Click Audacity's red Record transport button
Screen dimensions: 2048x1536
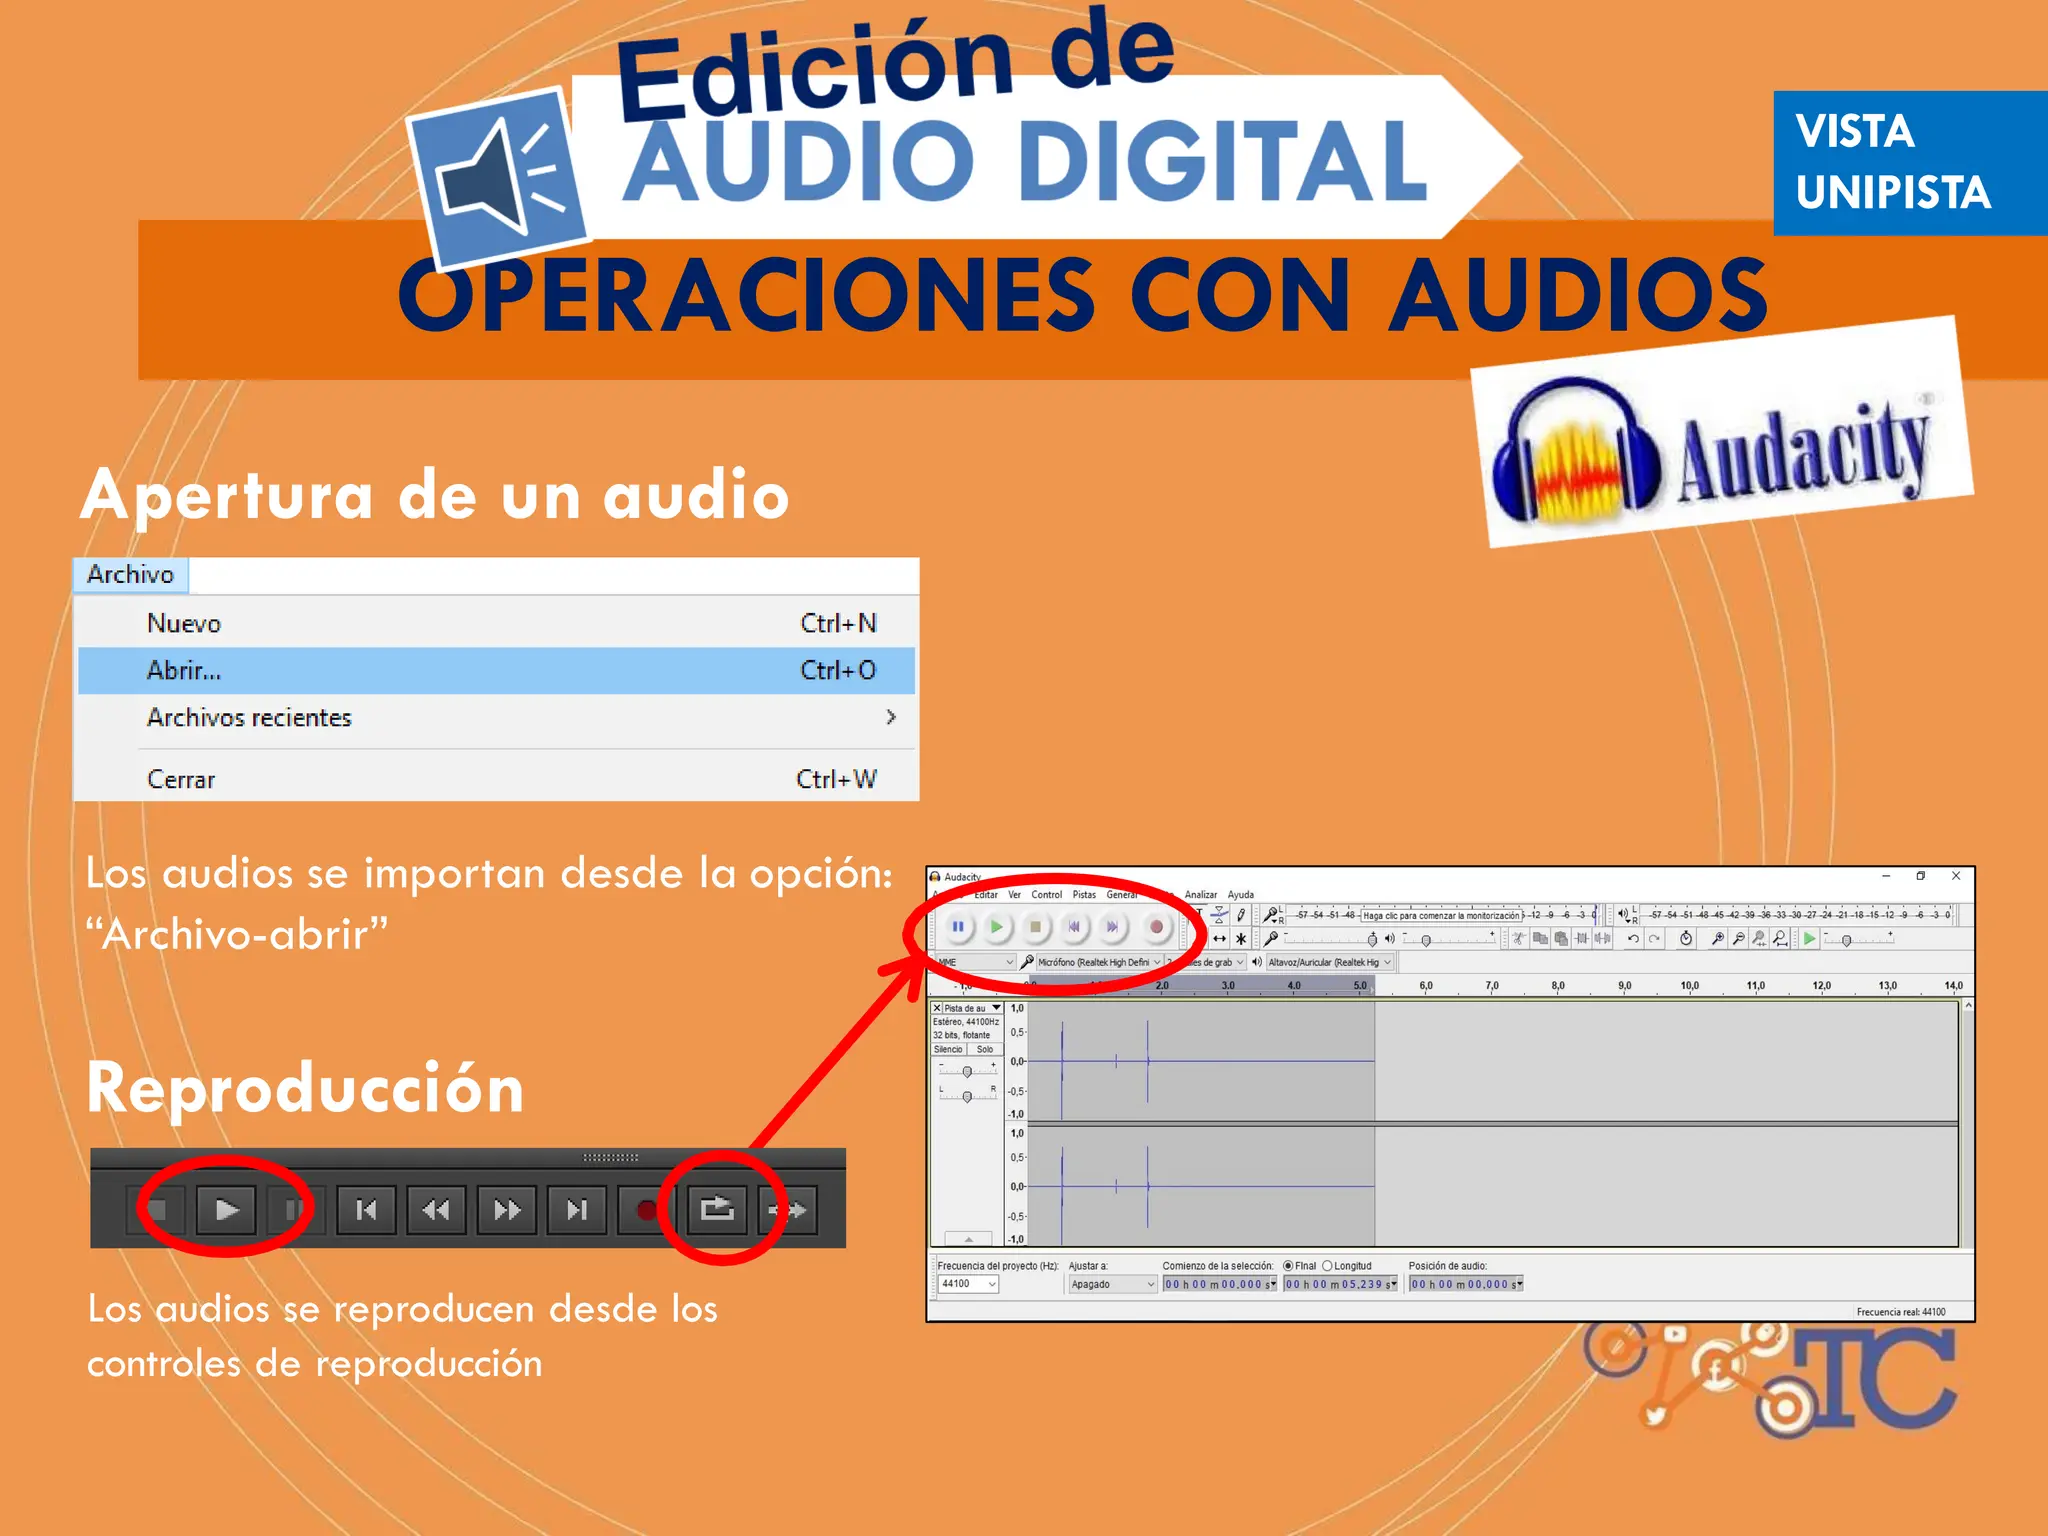(x=1156, y=927)
